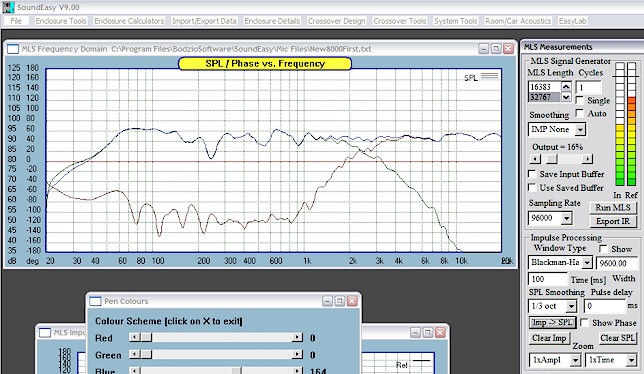Minimize the MLS Frequency Domain window
This screenshot has height=374, width=644.
click(484, 49)
